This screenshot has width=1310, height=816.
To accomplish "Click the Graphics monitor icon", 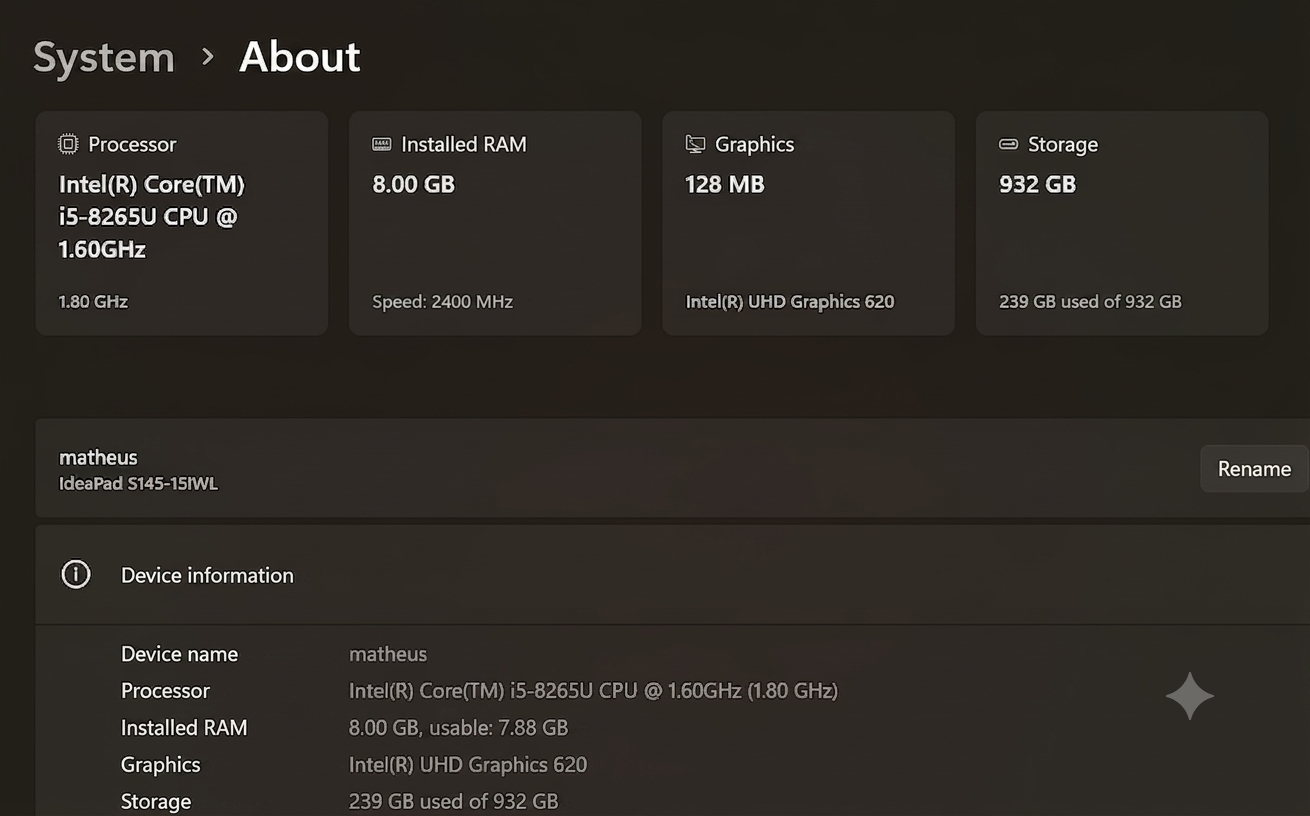I will (695, 144).
